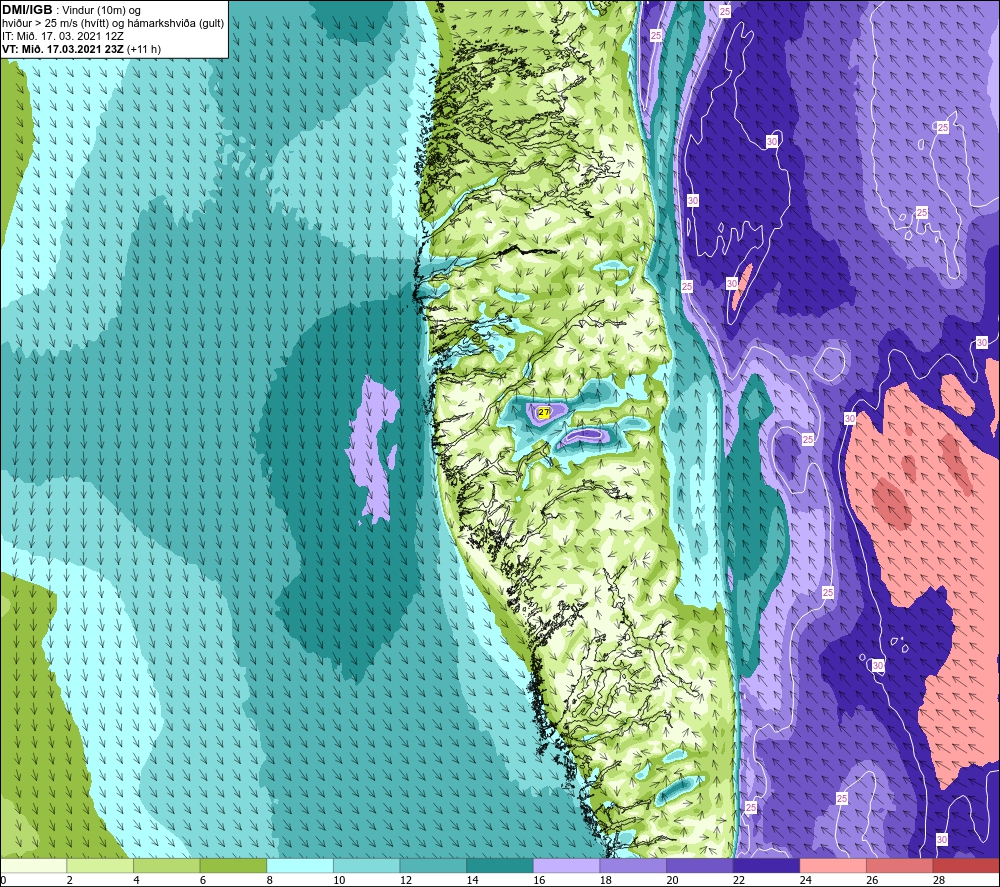Select the dark teal 14–16 legend swatch

(x=500, y=865)
